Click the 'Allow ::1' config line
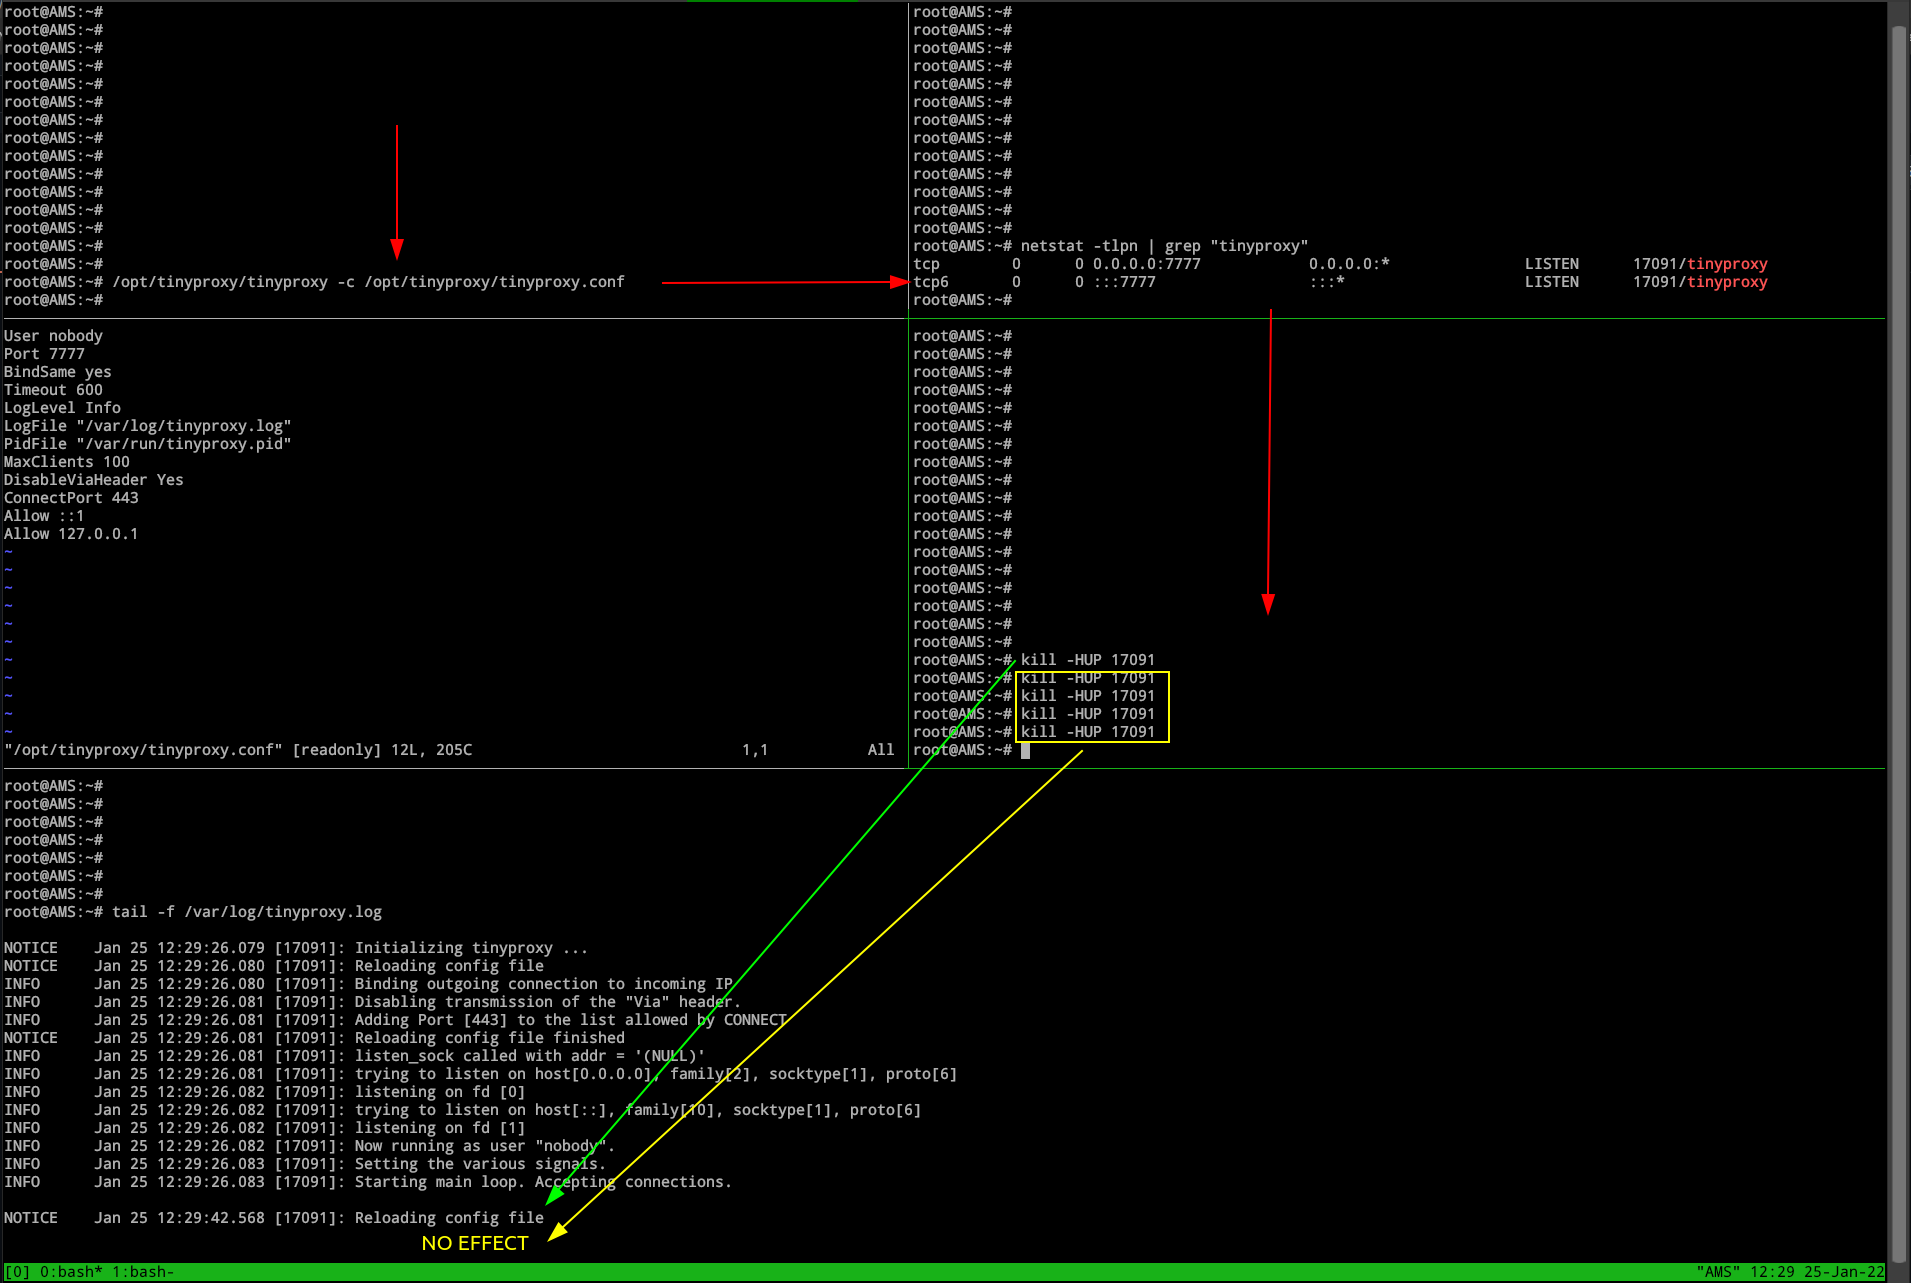 [x=44, y=516]
